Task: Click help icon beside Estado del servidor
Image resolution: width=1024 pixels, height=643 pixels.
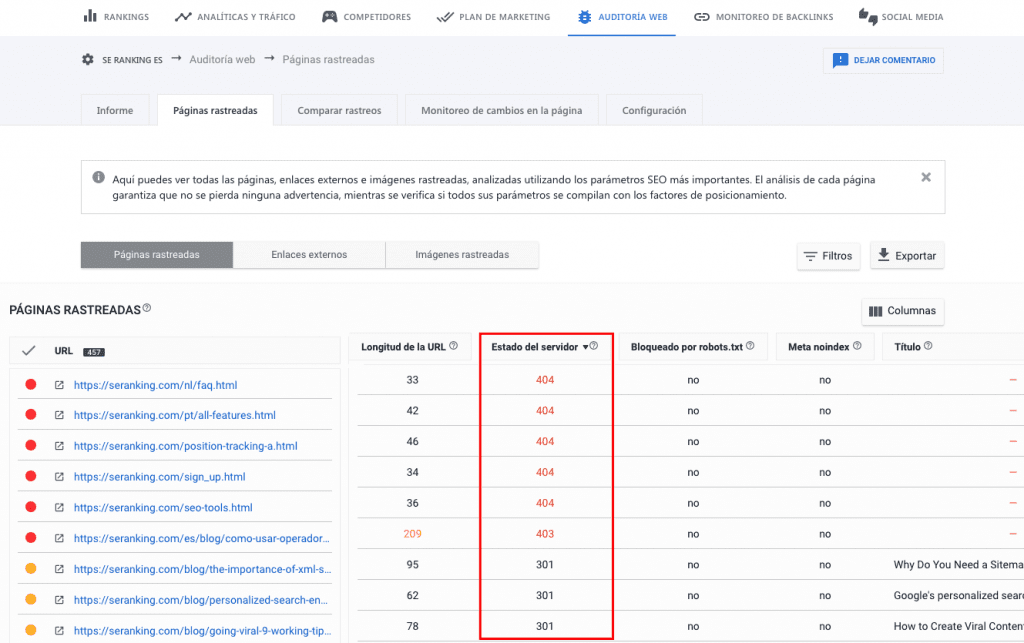Action: (594, 346)
